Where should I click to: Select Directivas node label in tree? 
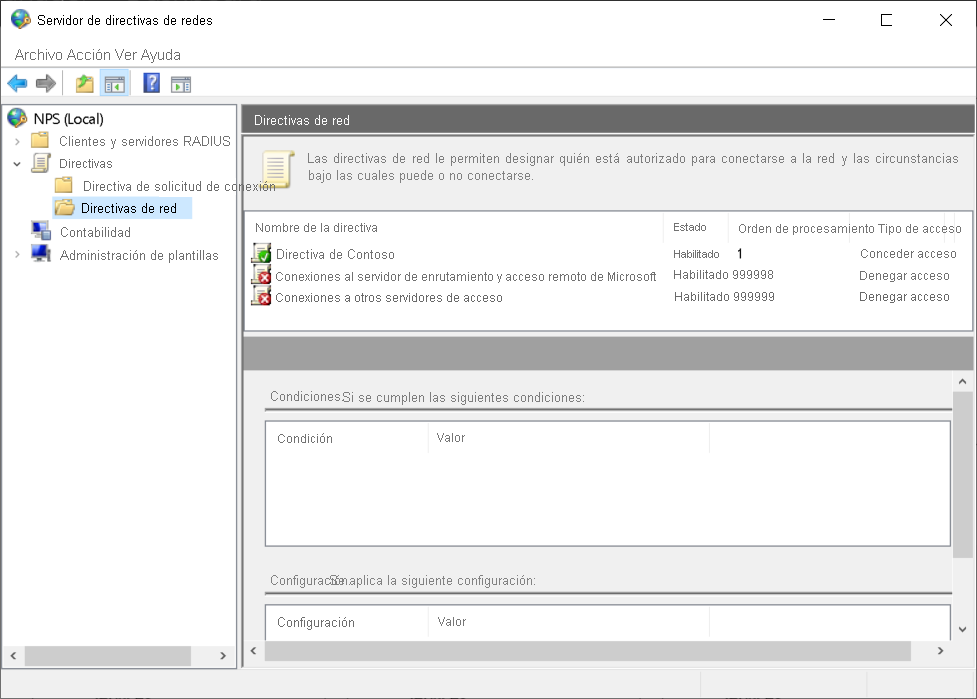tap(86, 164)
